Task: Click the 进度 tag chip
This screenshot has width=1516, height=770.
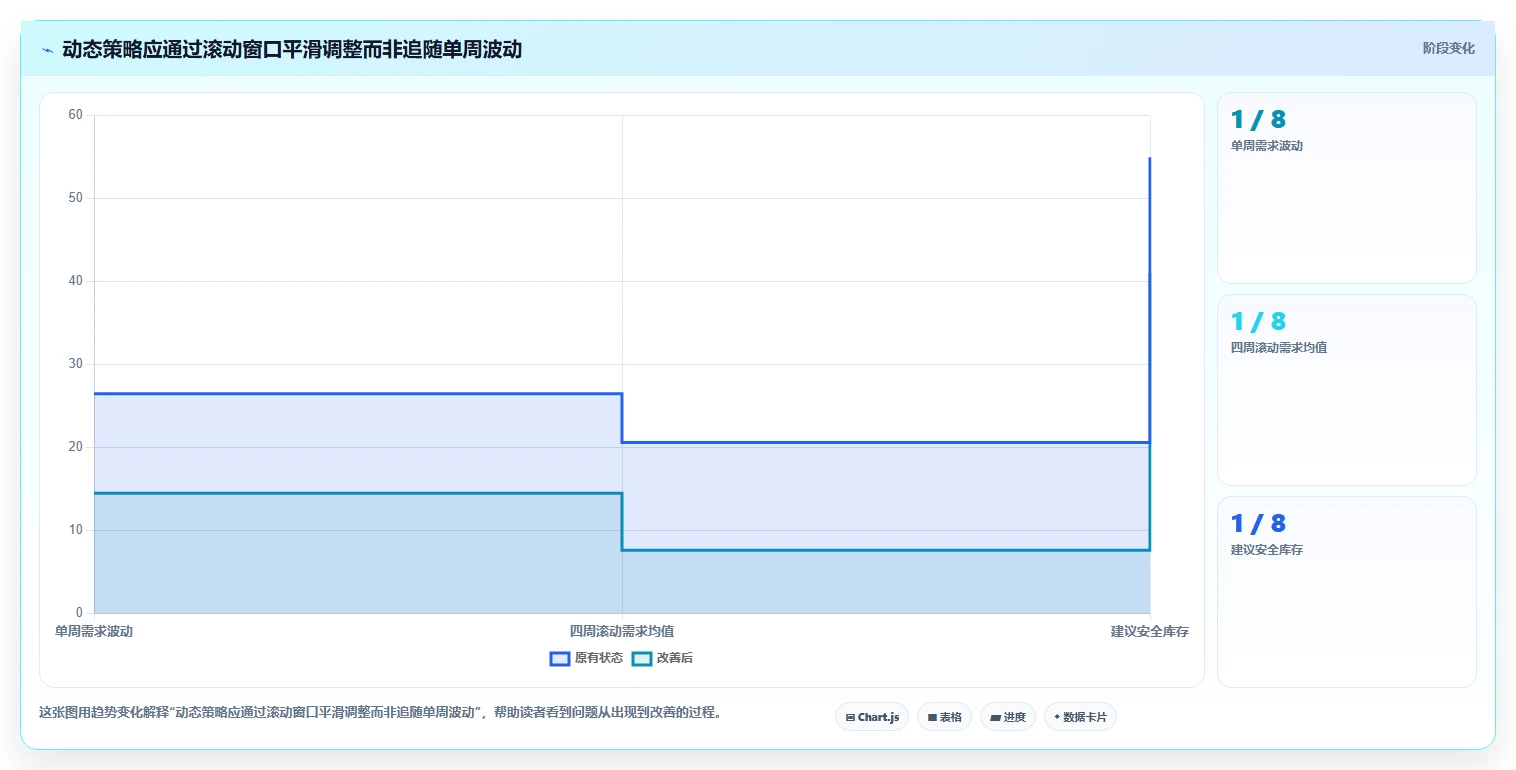Action: 1008,717
